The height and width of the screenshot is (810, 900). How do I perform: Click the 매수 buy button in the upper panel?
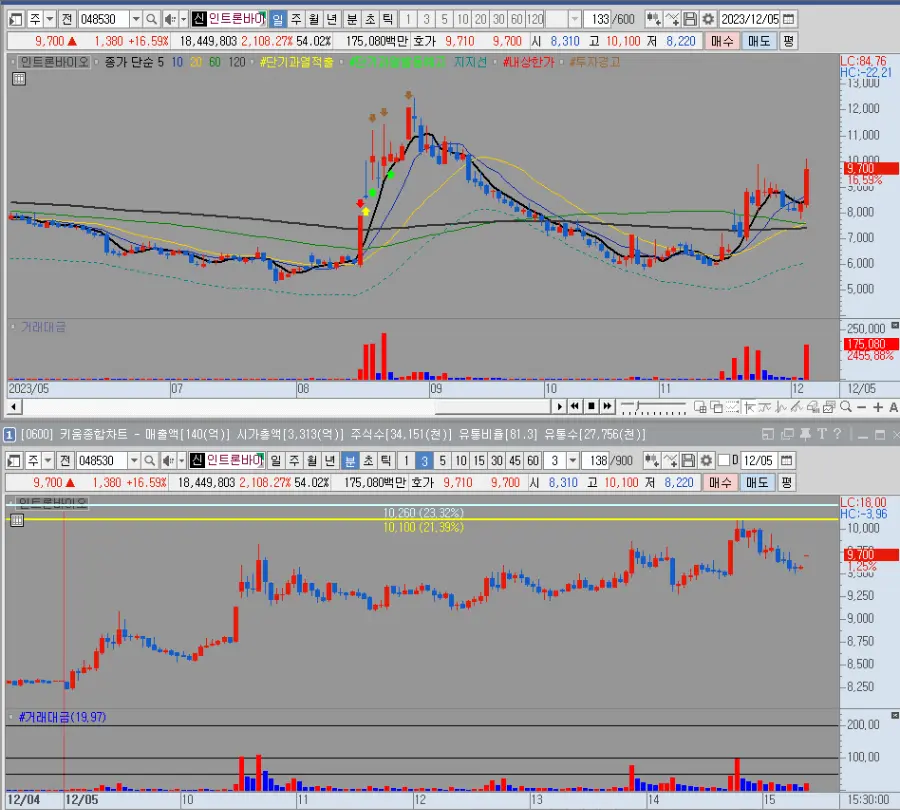(x=722, y=41)
